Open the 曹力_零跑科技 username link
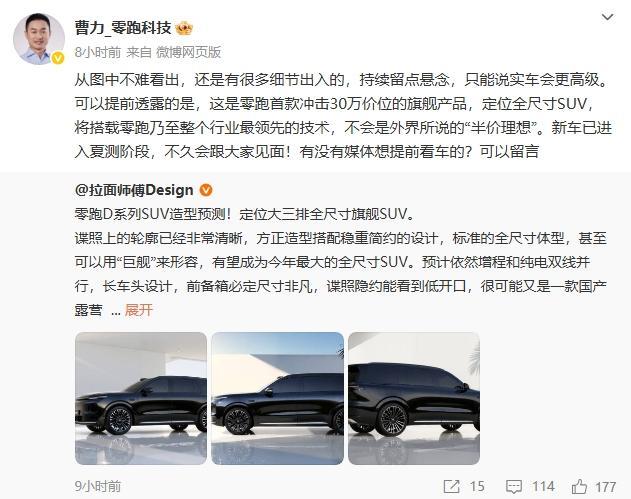631x499 pixels. (123, 28)
